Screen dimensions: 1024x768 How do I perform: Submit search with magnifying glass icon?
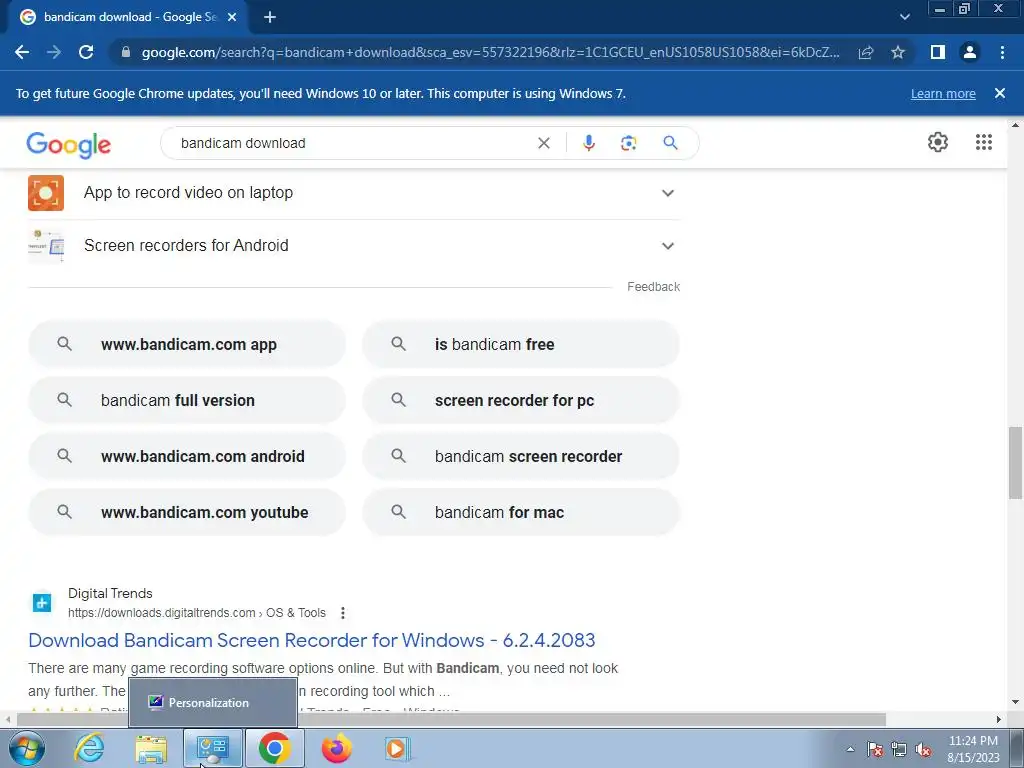click(671, 143)
